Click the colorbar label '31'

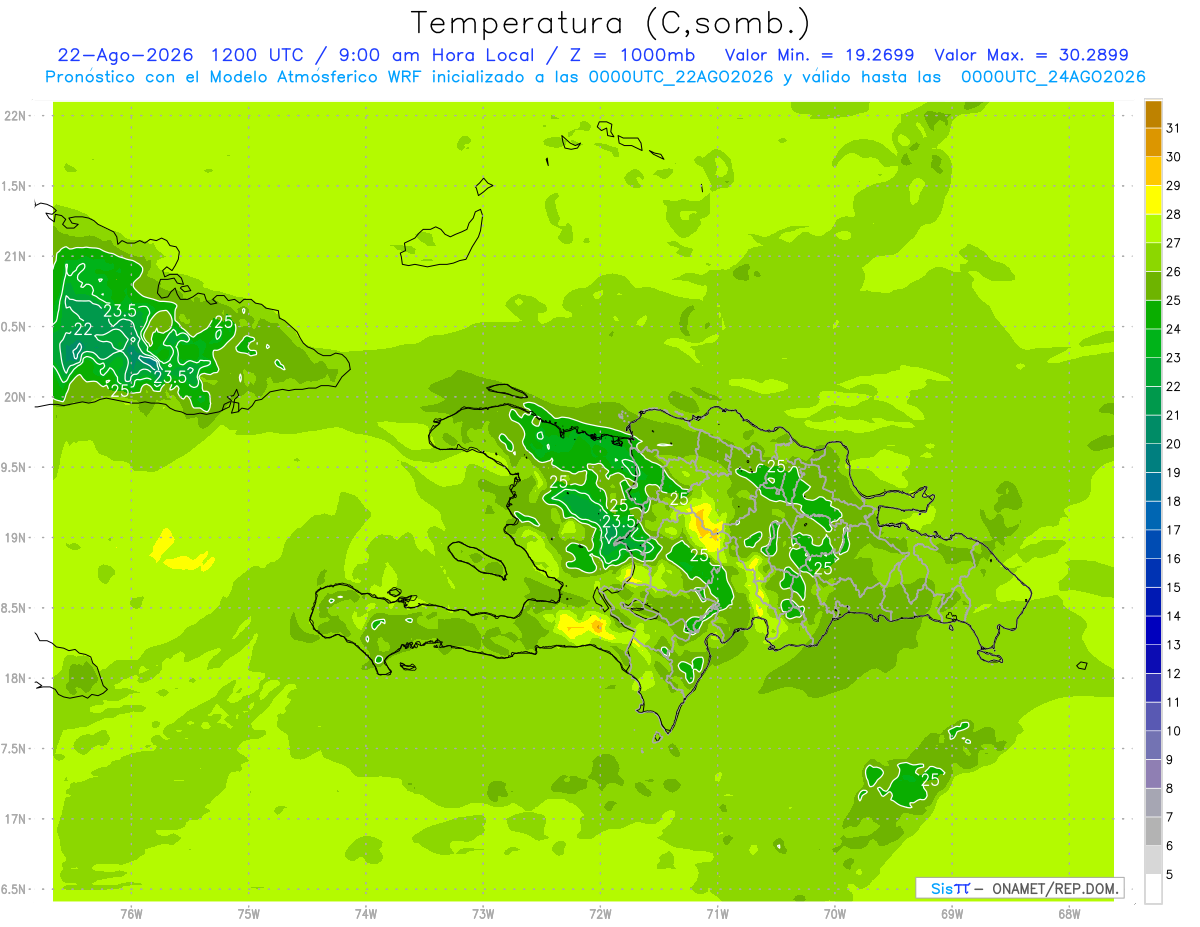[1173, 128]
